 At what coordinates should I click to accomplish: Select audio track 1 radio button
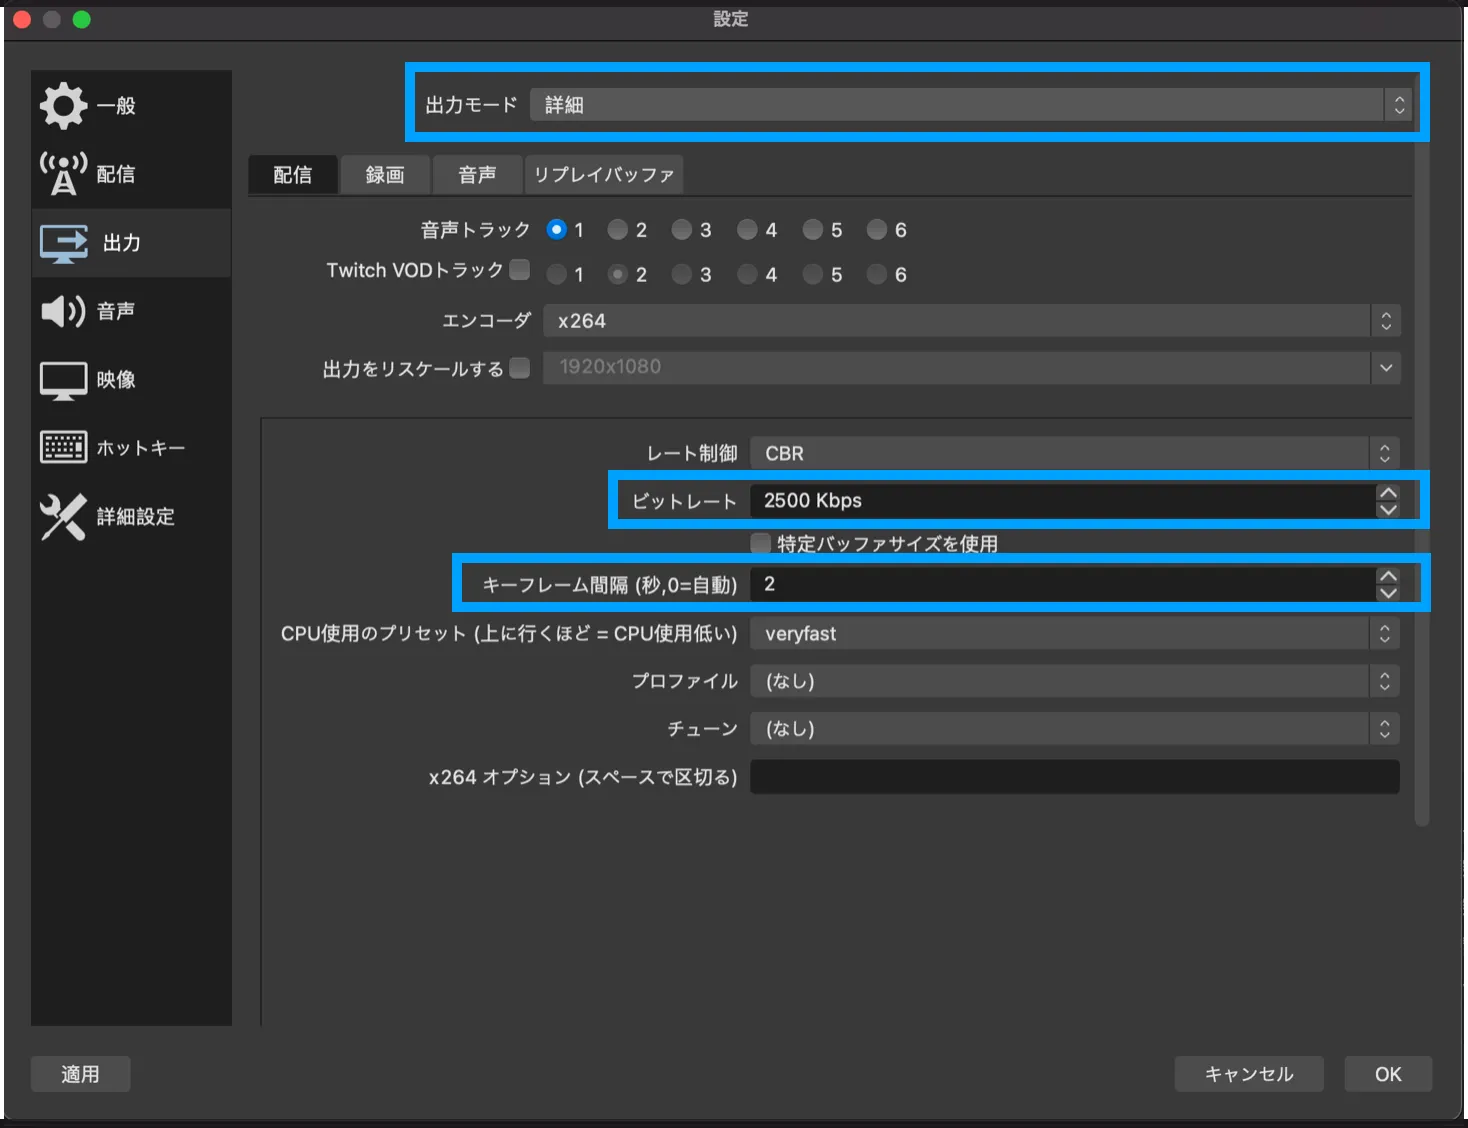[x=557, y=229]
